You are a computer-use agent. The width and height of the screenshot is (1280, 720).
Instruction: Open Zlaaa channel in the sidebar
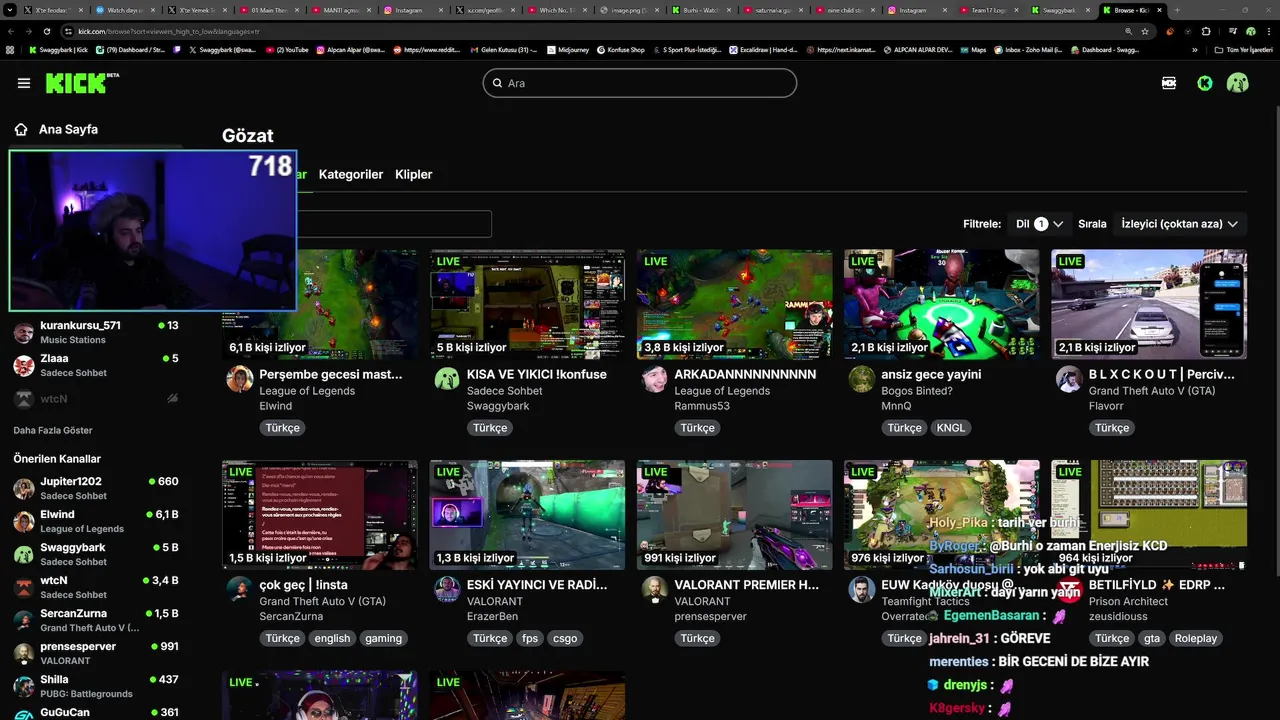(x=96, y=365)
